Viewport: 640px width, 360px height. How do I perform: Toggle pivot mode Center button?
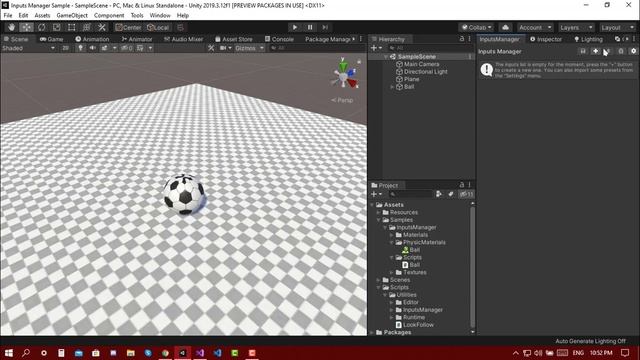coord(129,27)
